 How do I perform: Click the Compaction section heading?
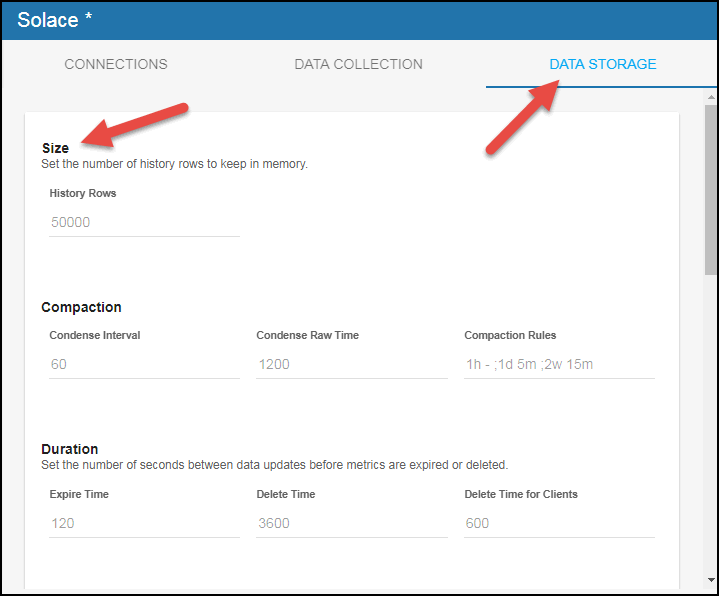tap(81, 307)
